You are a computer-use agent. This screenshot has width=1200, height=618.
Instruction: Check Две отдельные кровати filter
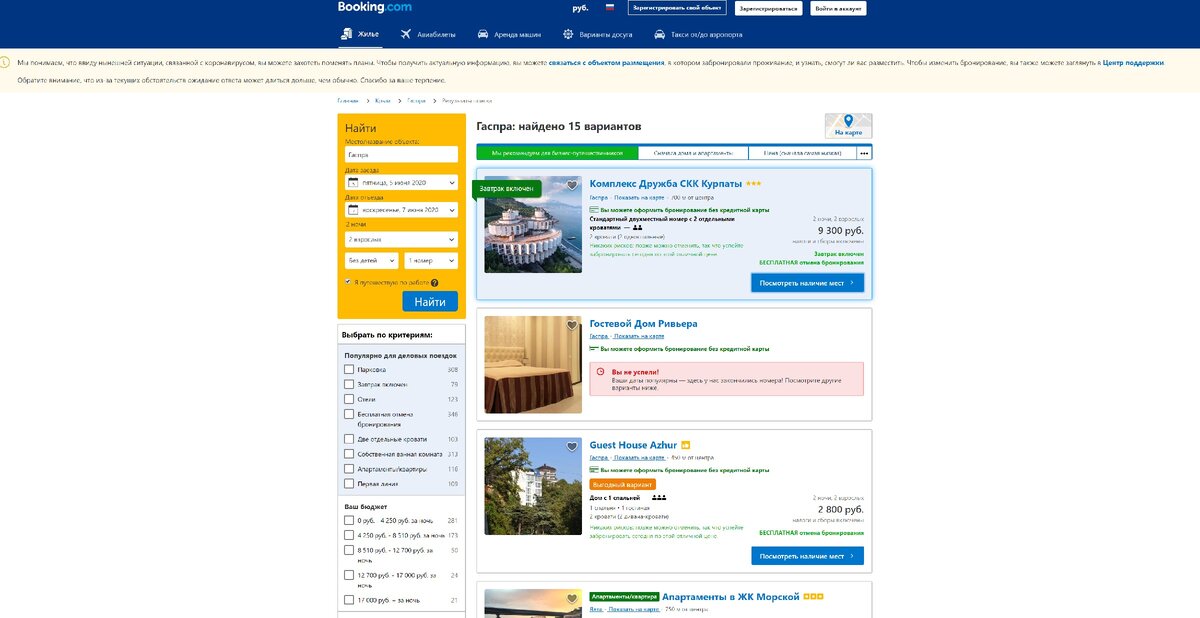[x=349, y=439]
